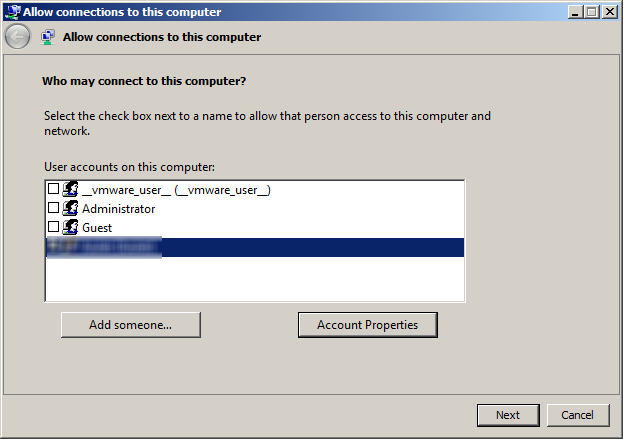Image resolution: width=623 pixels, height=439 pixels.
Task: Tick the Guest account checkbox
Action: (53, 226)
